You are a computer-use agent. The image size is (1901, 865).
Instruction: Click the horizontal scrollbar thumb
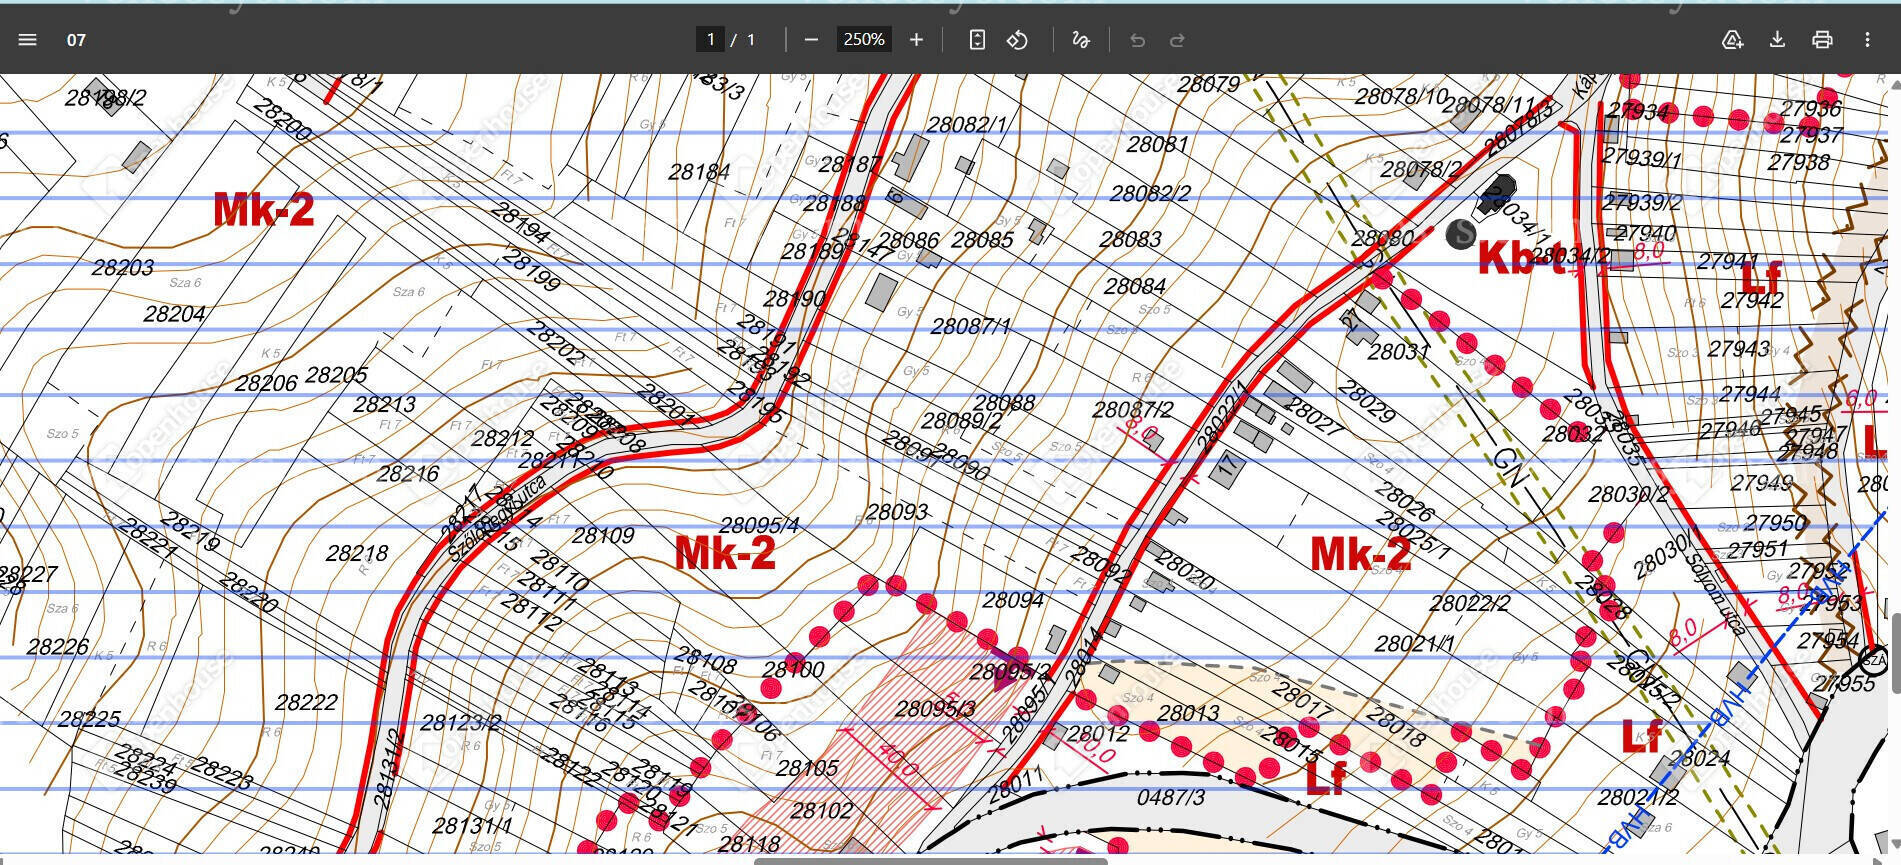pyautogui.click(x=930, y=860)
